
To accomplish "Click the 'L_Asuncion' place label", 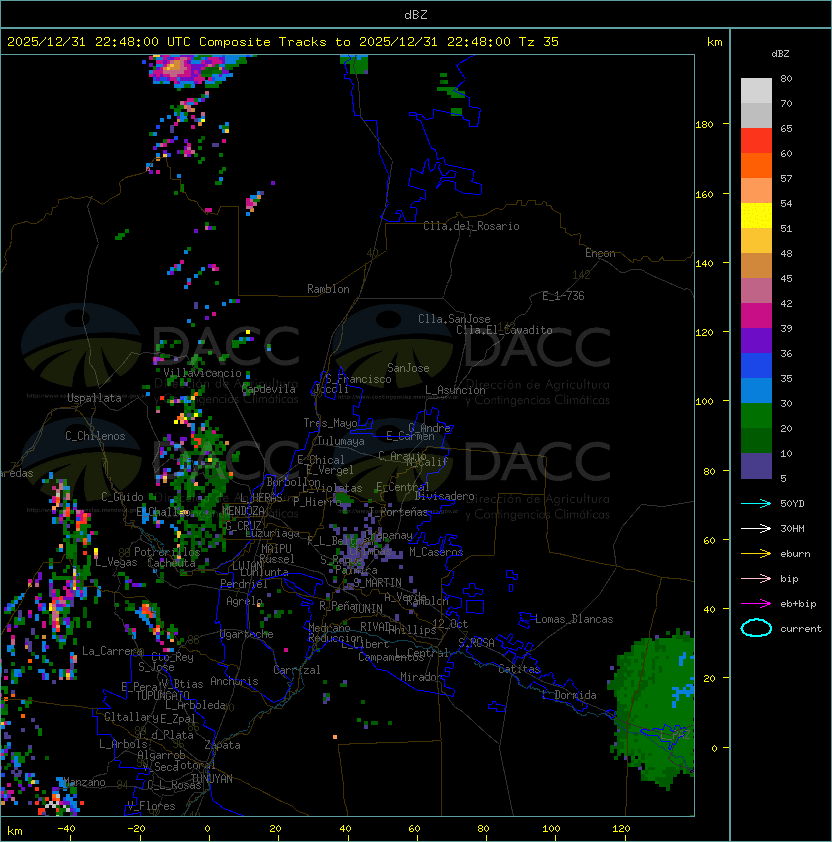I will (455, 390).
